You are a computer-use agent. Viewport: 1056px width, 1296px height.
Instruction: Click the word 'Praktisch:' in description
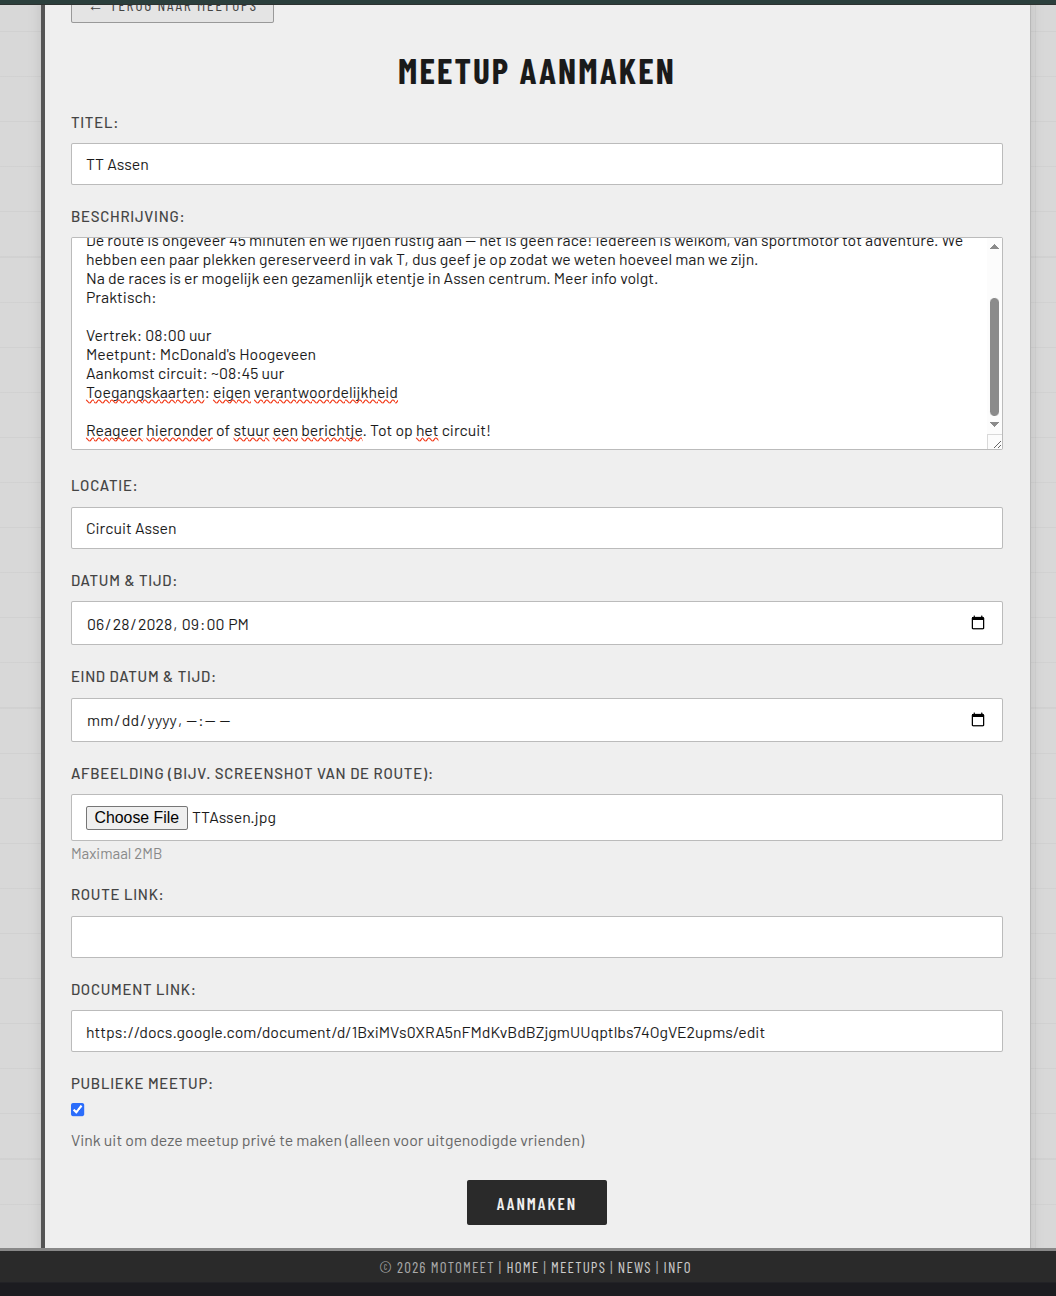pos(121,298)
